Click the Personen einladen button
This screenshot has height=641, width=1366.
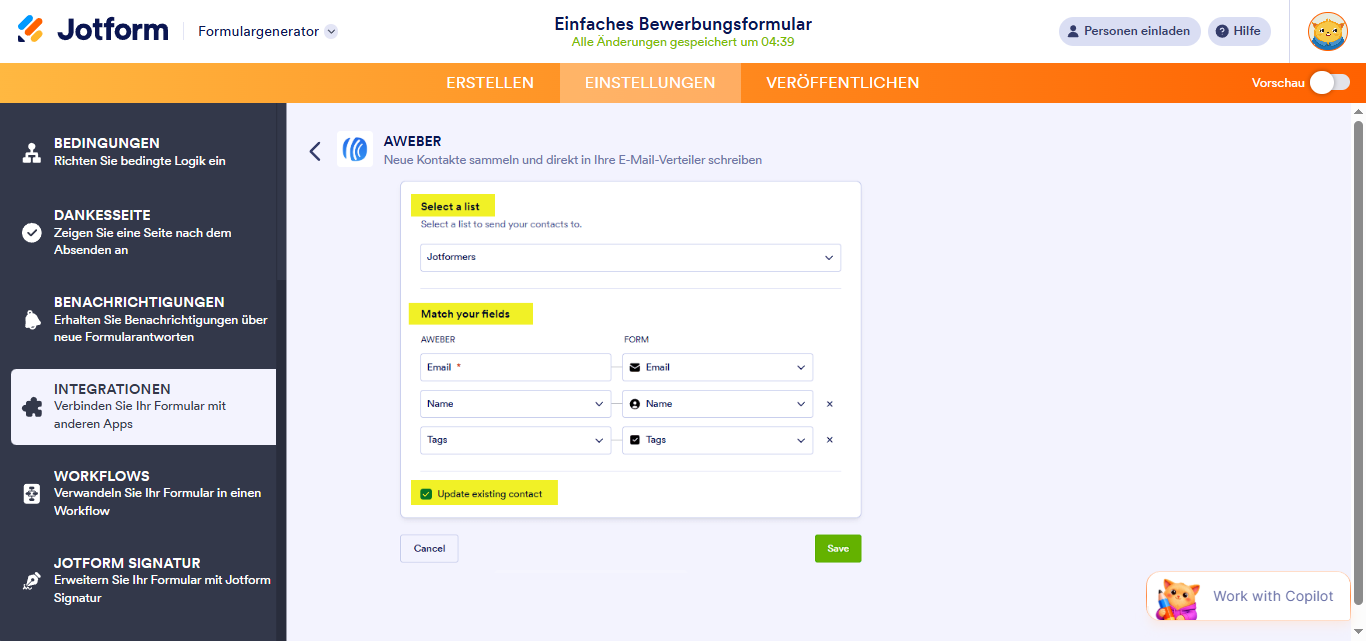pos(1129,31)
